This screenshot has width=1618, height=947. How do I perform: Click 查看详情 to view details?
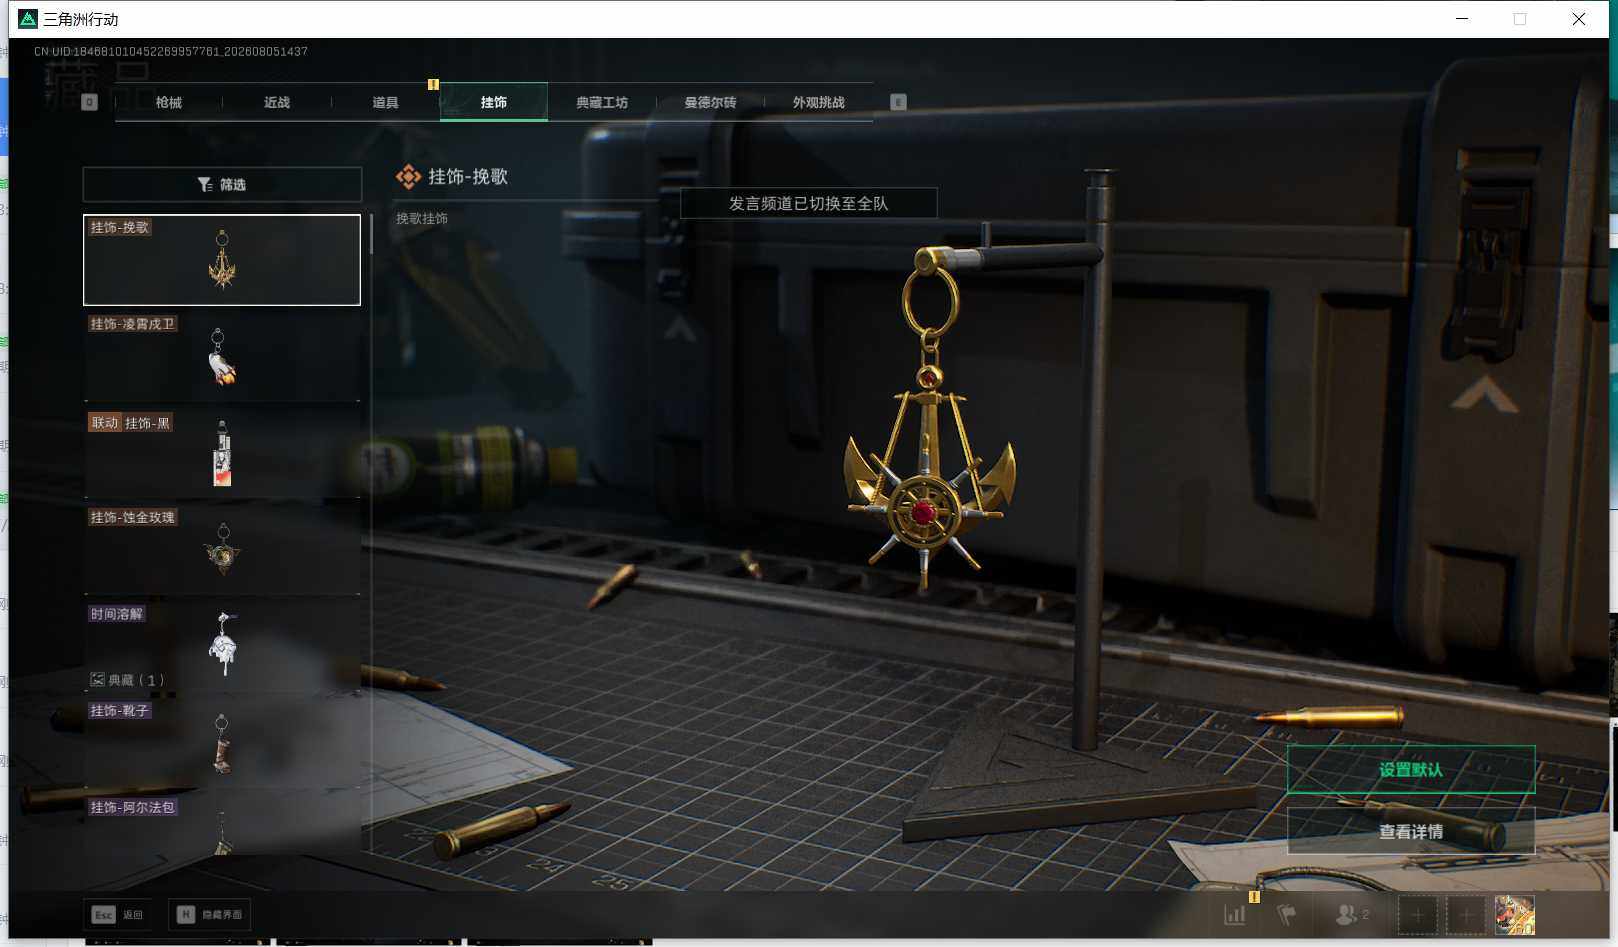point(1411,831)
